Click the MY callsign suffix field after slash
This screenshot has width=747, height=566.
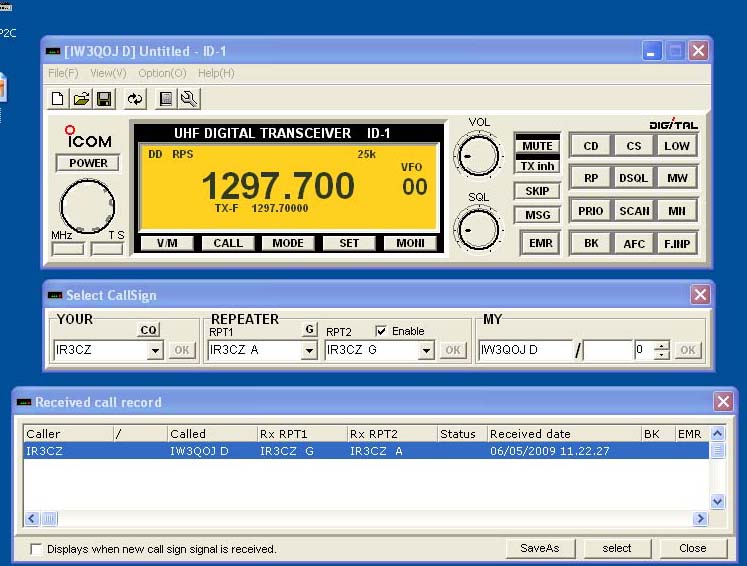(608, 350)
